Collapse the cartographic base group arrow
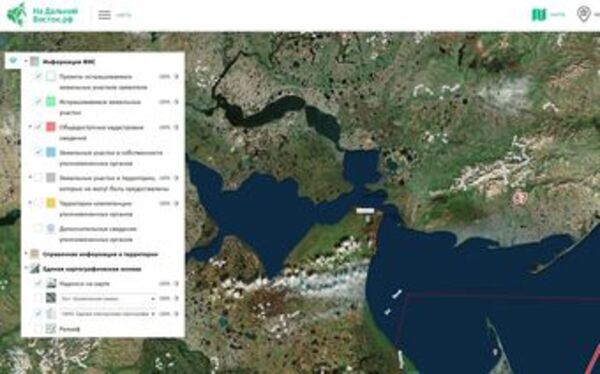Image resolution: width=600 pixels, height=374 pixels. [x=26, y=269]
